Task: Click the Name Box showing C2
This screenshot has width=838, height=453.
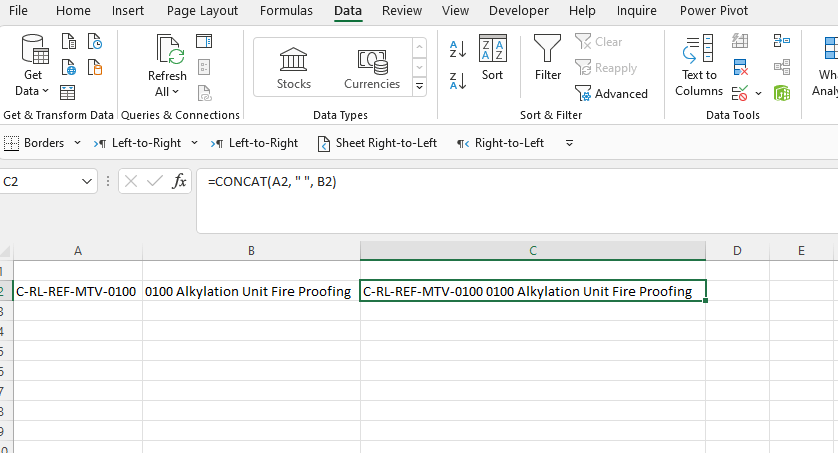Action: point(40,182)
